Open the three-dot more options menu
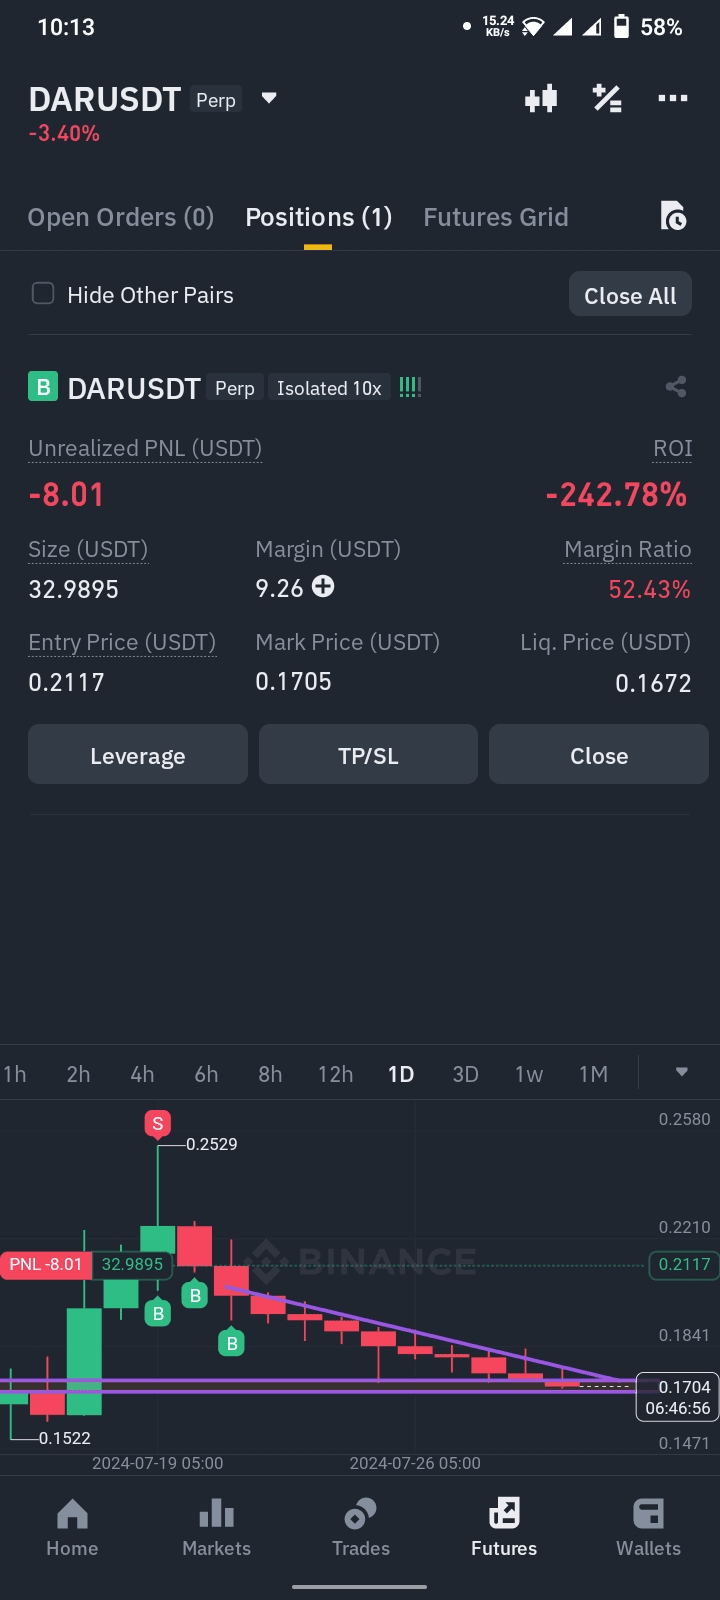 coord(672,98)
